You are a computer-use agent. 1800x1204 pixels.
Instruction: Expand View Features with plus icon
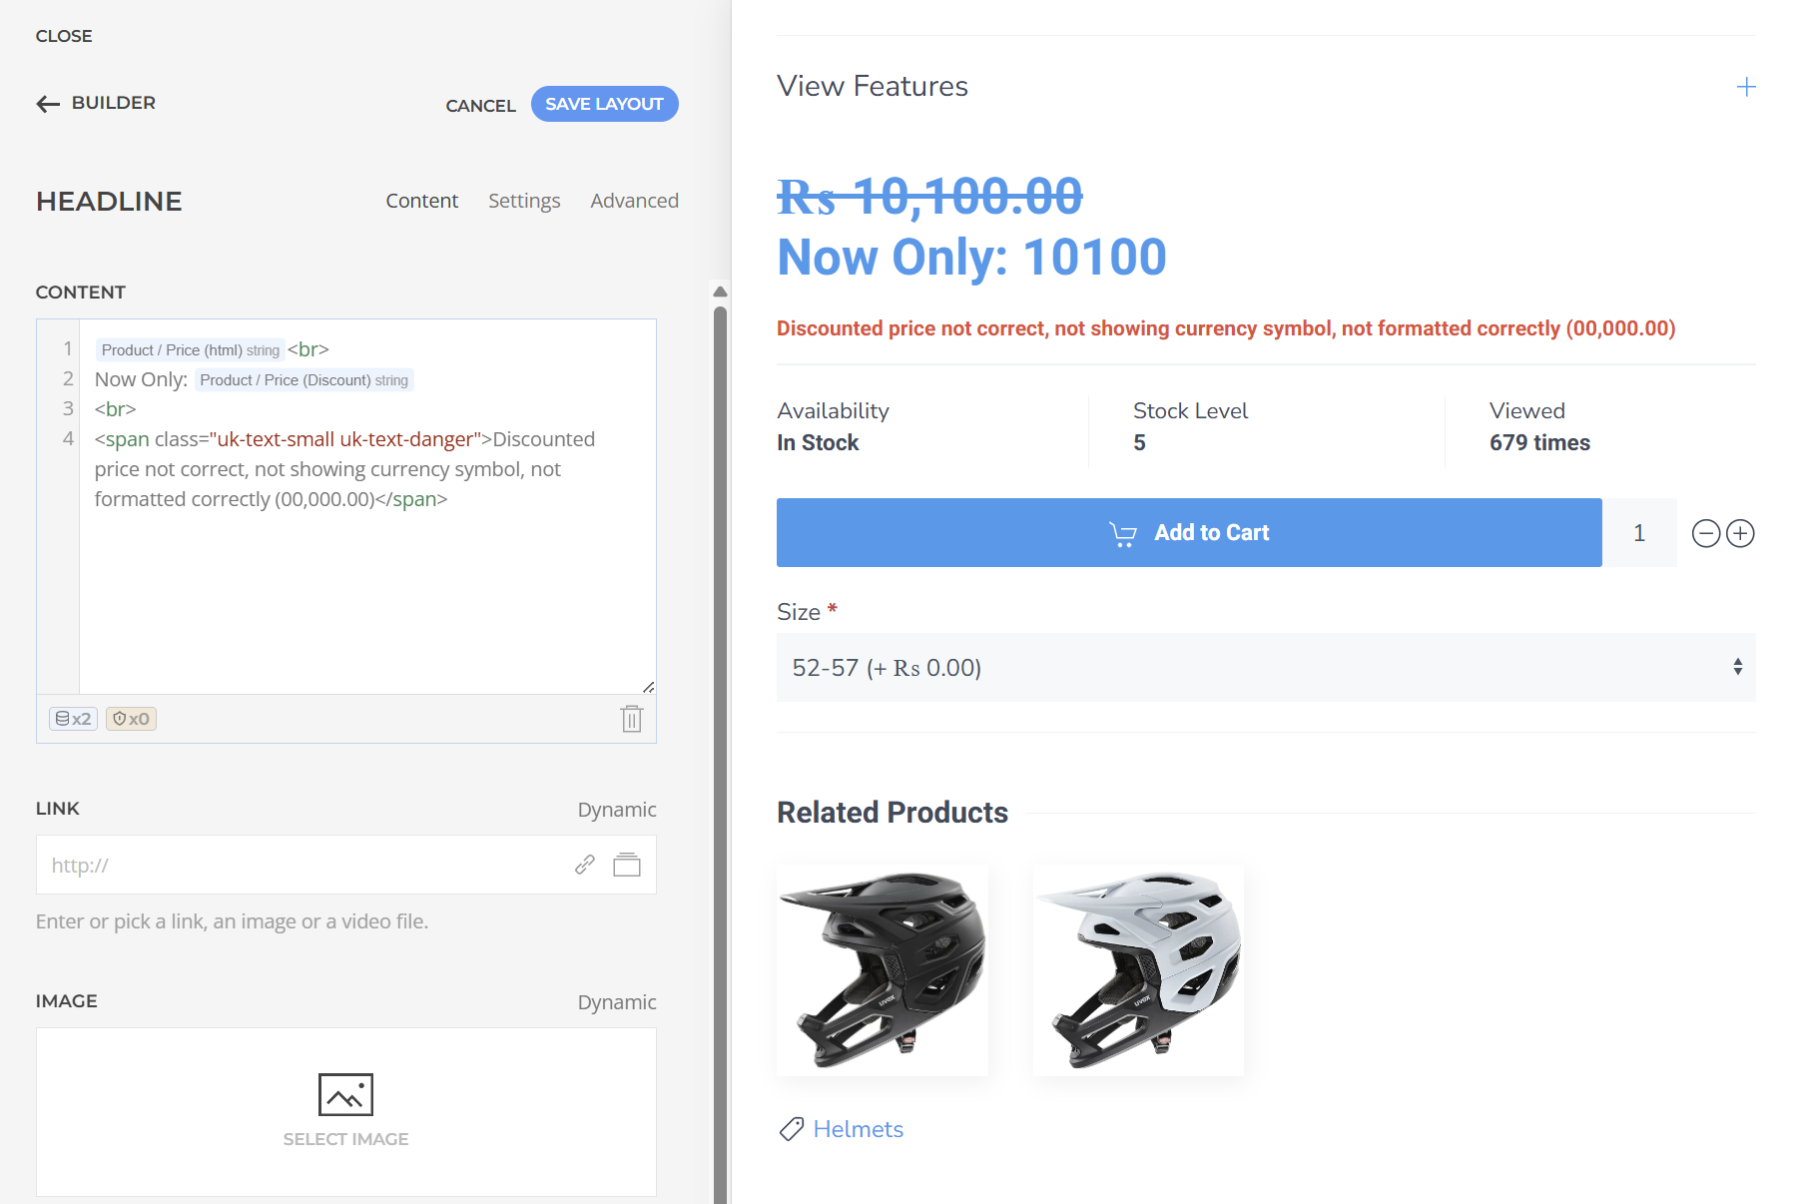[1746, 87]
